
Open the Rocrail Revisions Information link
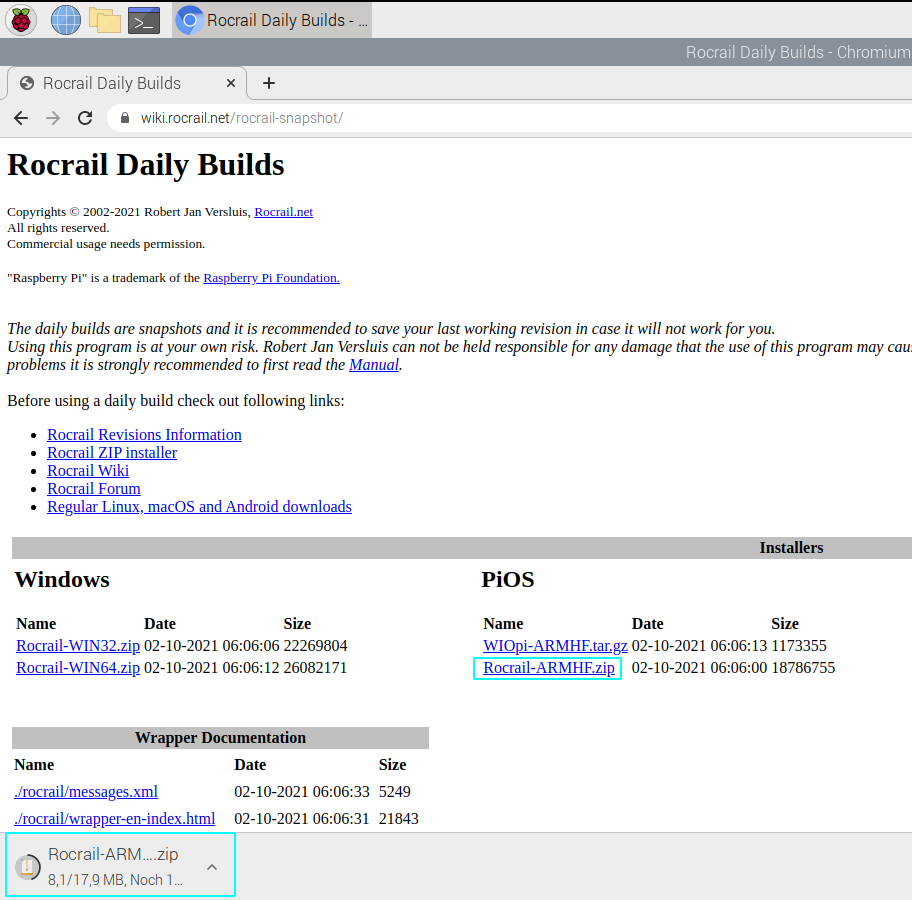click(x=144, y=435)
